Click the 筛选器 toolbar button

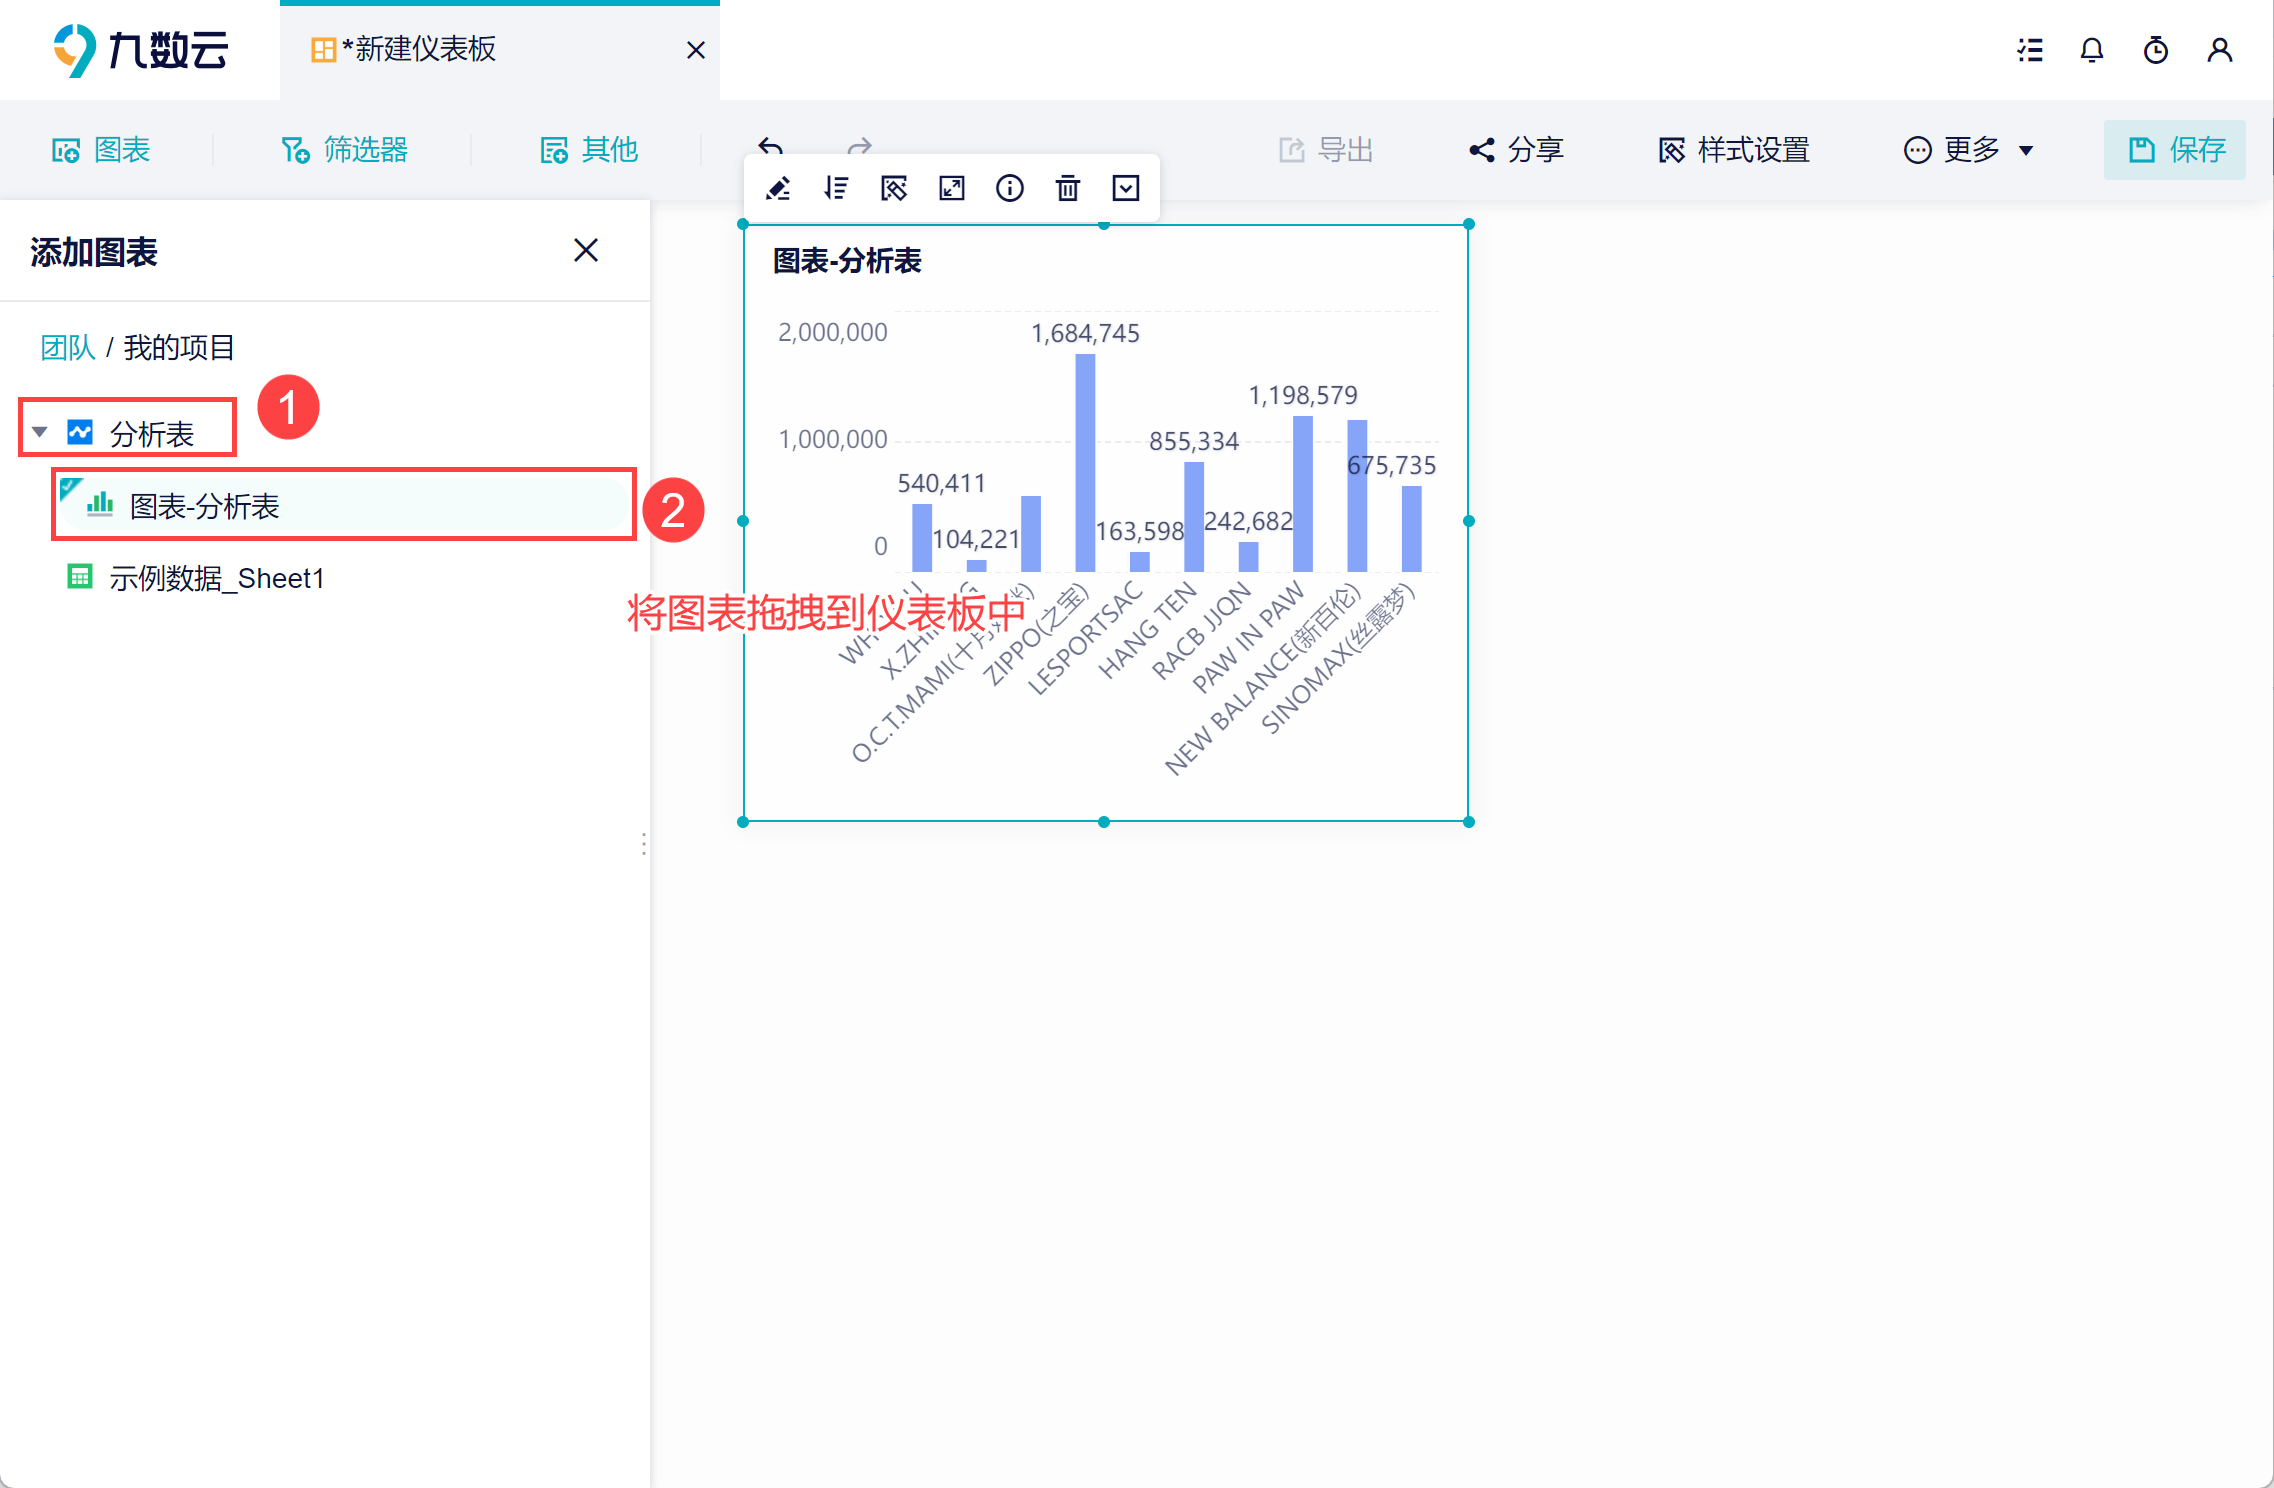click(345, 150)
